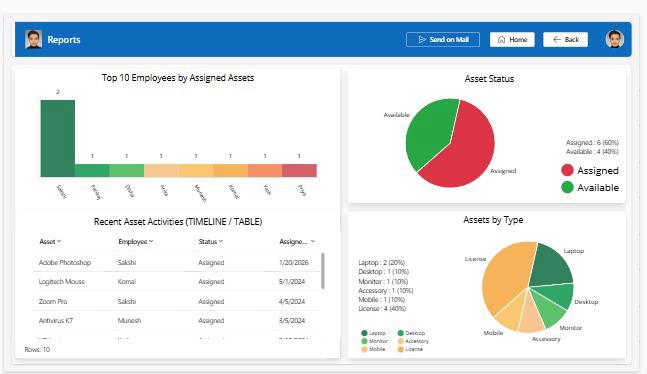Click Assigned status in Zoom Pro row

[x=211, y=301]
